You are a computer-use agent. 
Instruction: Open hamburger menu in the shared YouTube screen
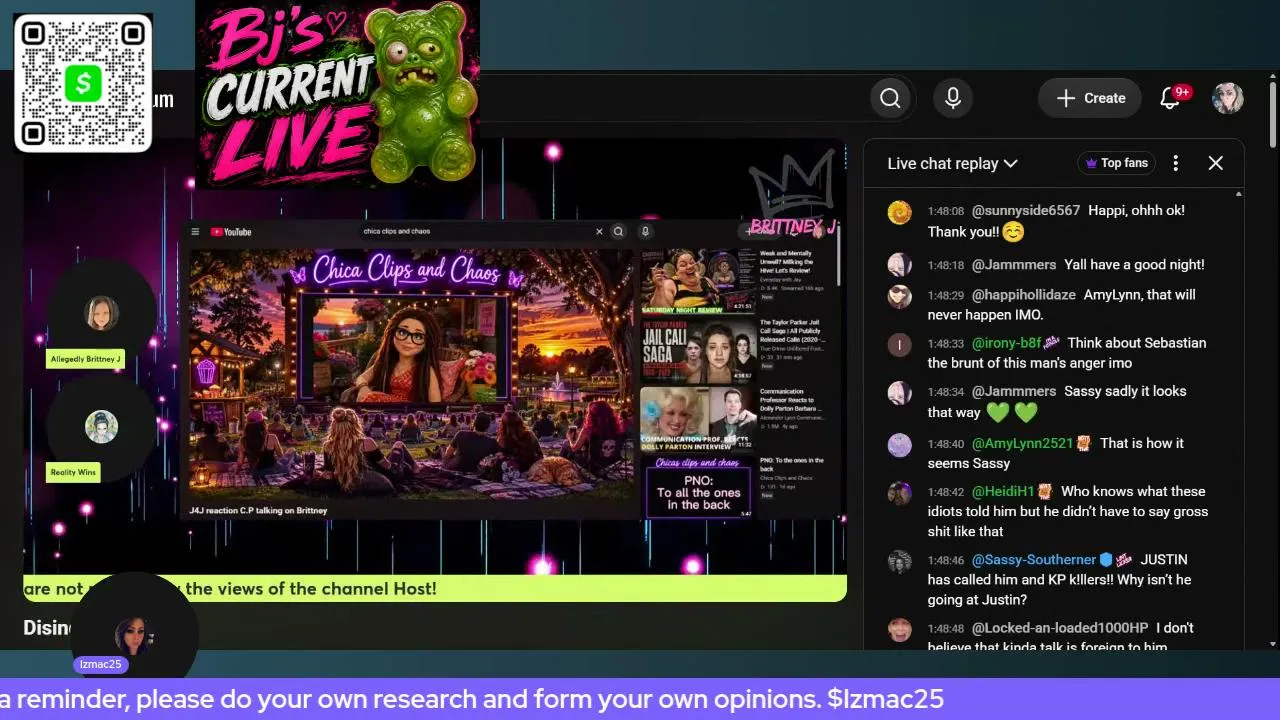point(195,232)
